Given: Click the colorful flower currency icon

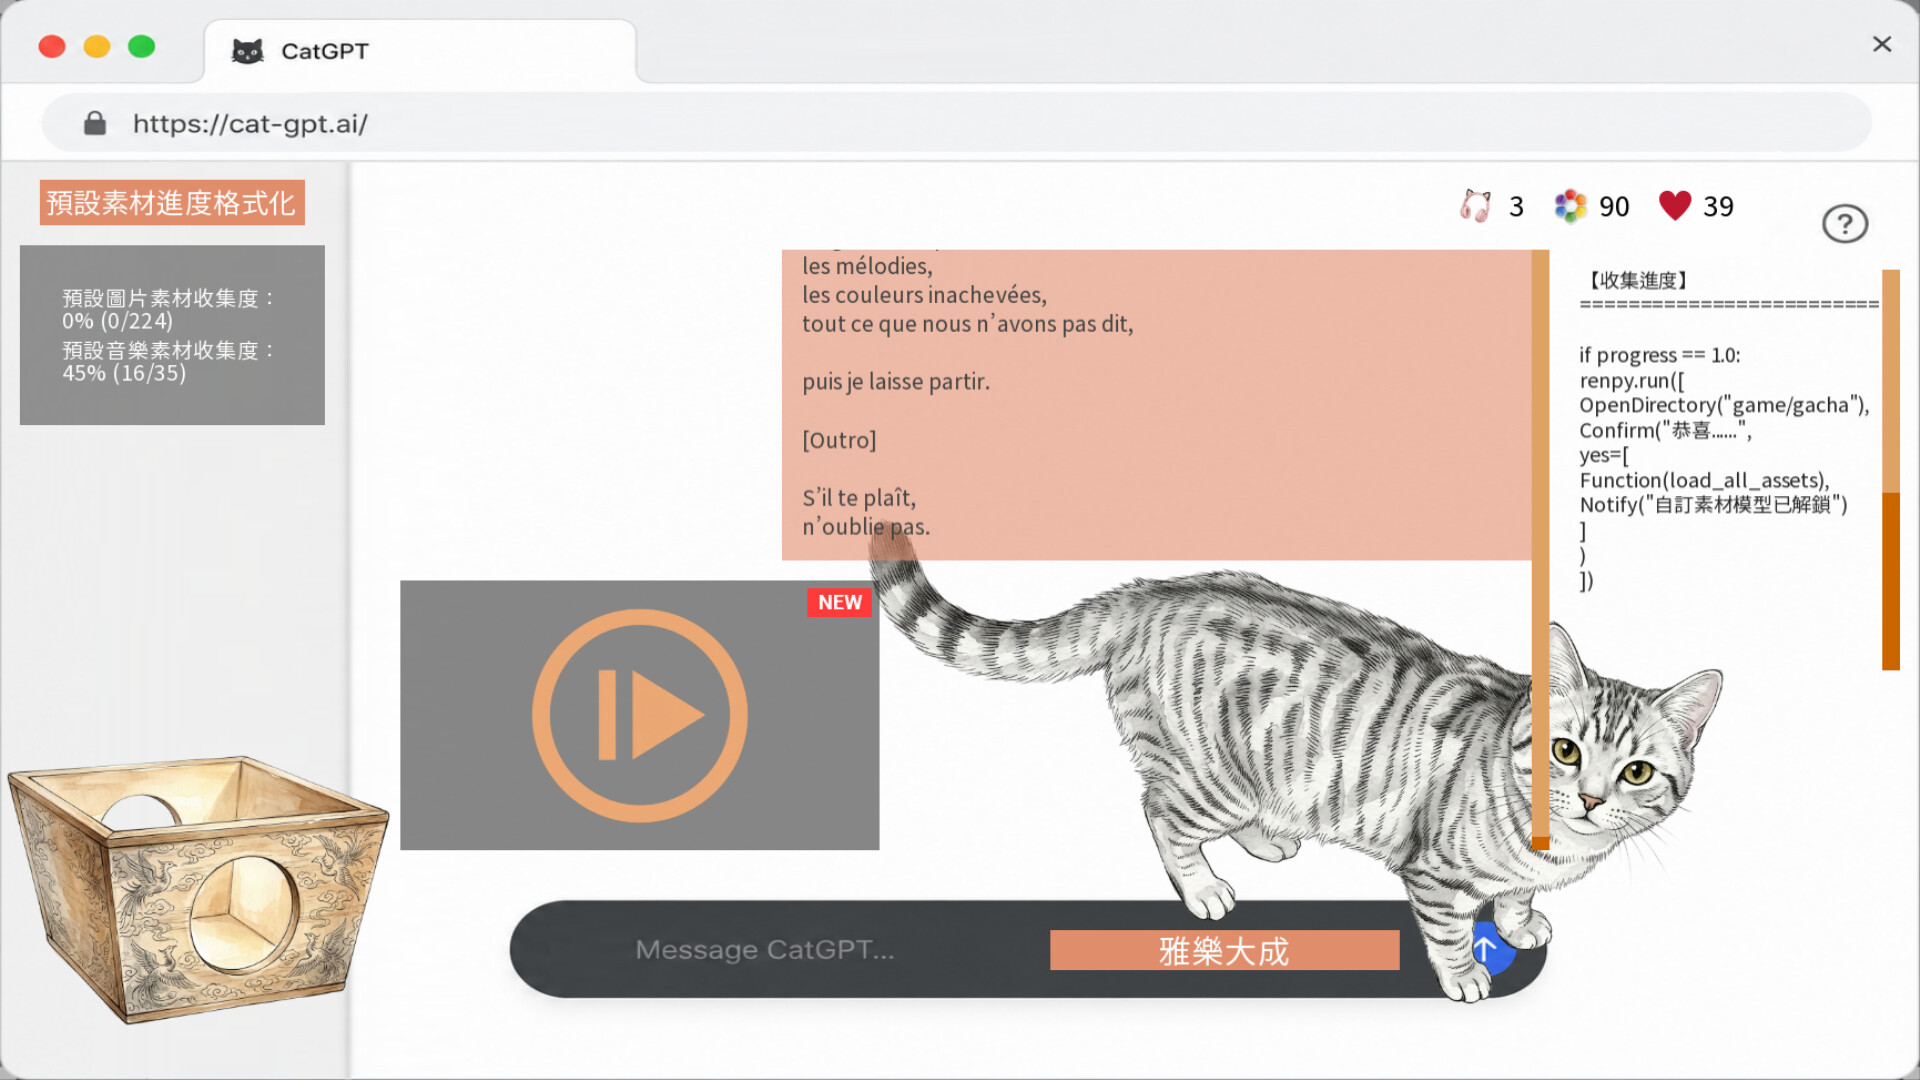Looking at the screenshot, I should pos(1570,206).
